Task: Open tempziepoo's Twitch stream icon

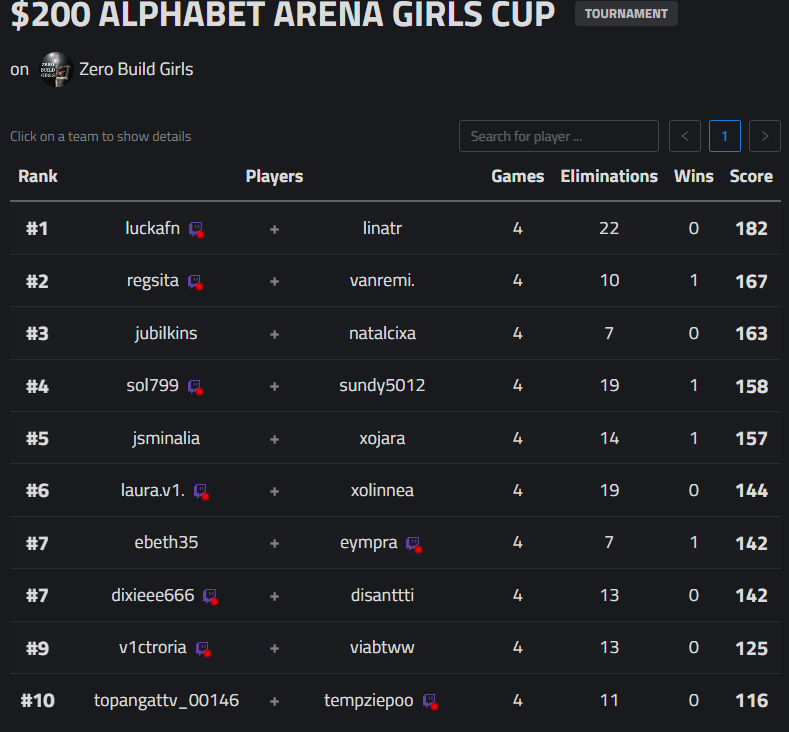Action: coord(430,701)
